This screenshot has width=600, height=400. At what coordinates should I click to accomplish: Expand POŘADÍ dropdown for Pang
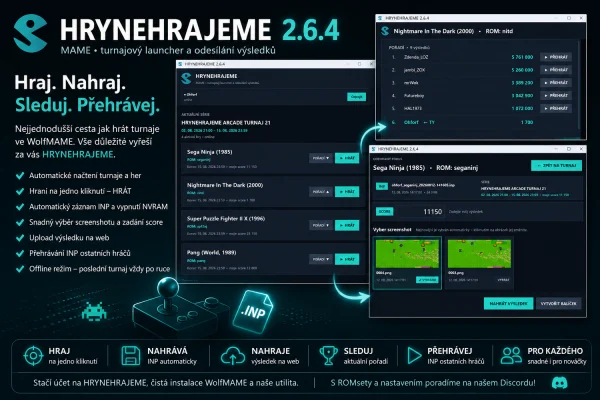click(x=321, y=259)
